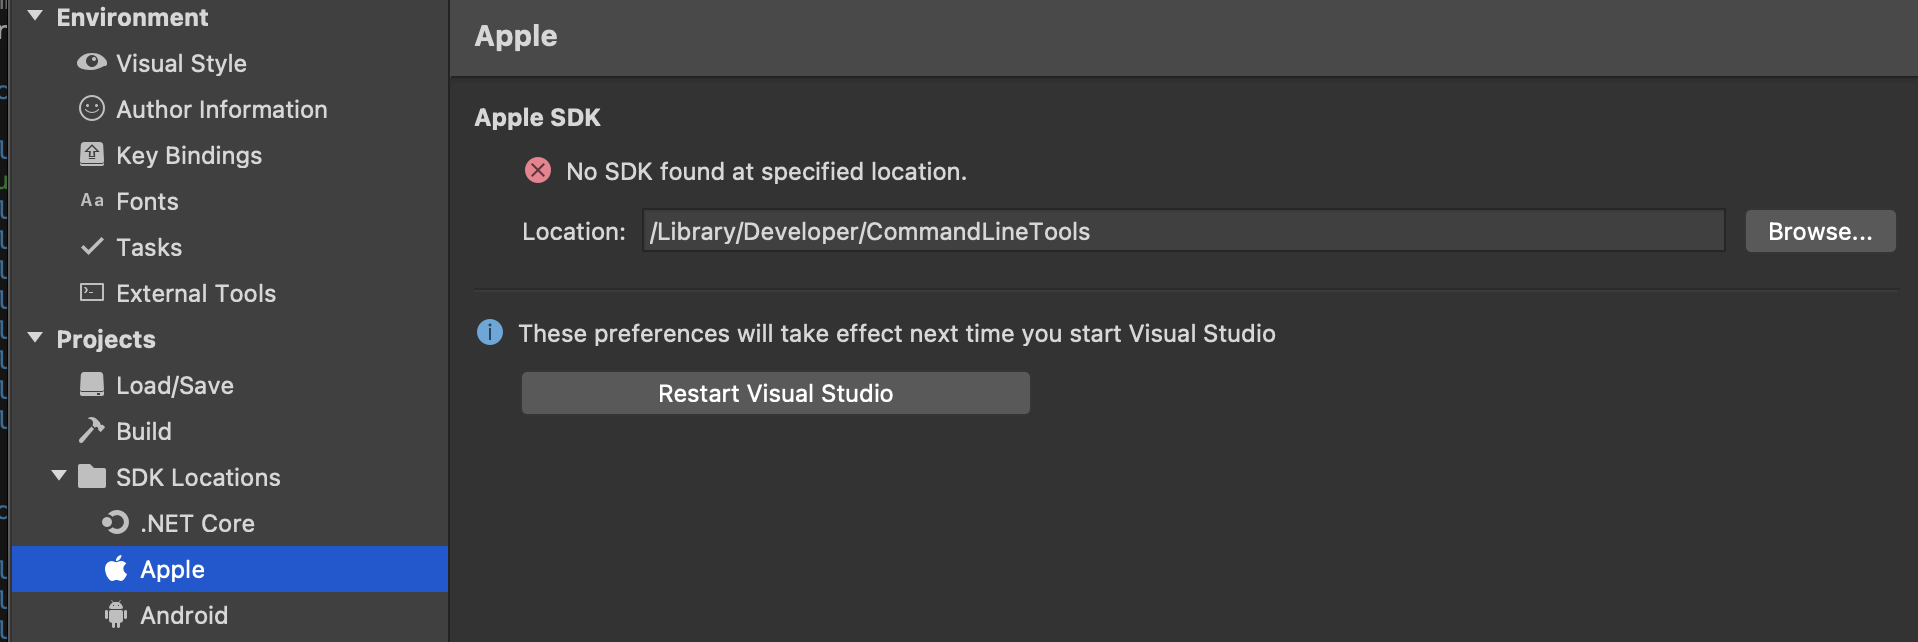
Task: Click the Android robot icon
Action: [116, 614]
